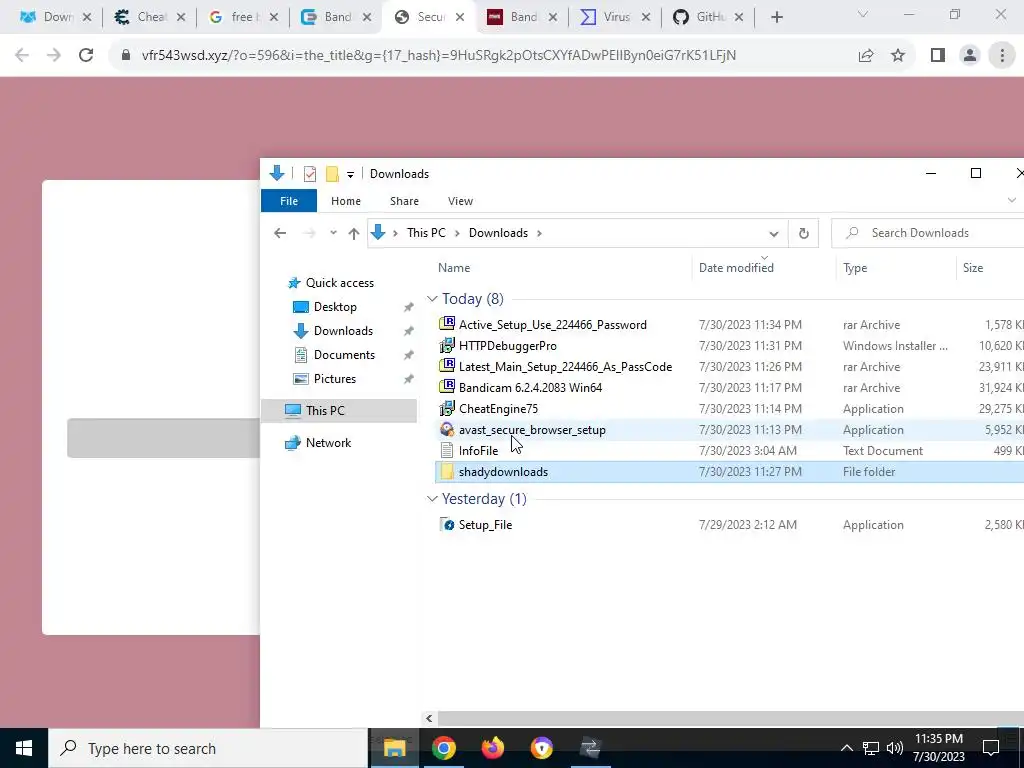Open Chrome tab search dropdown

coord(863,14)
